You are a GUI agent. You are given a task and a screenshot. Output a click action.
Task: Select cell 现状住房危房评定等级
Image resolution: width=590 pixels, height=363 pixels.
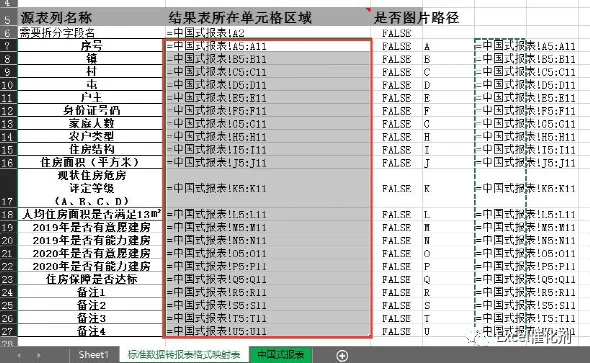click(90, 188)
